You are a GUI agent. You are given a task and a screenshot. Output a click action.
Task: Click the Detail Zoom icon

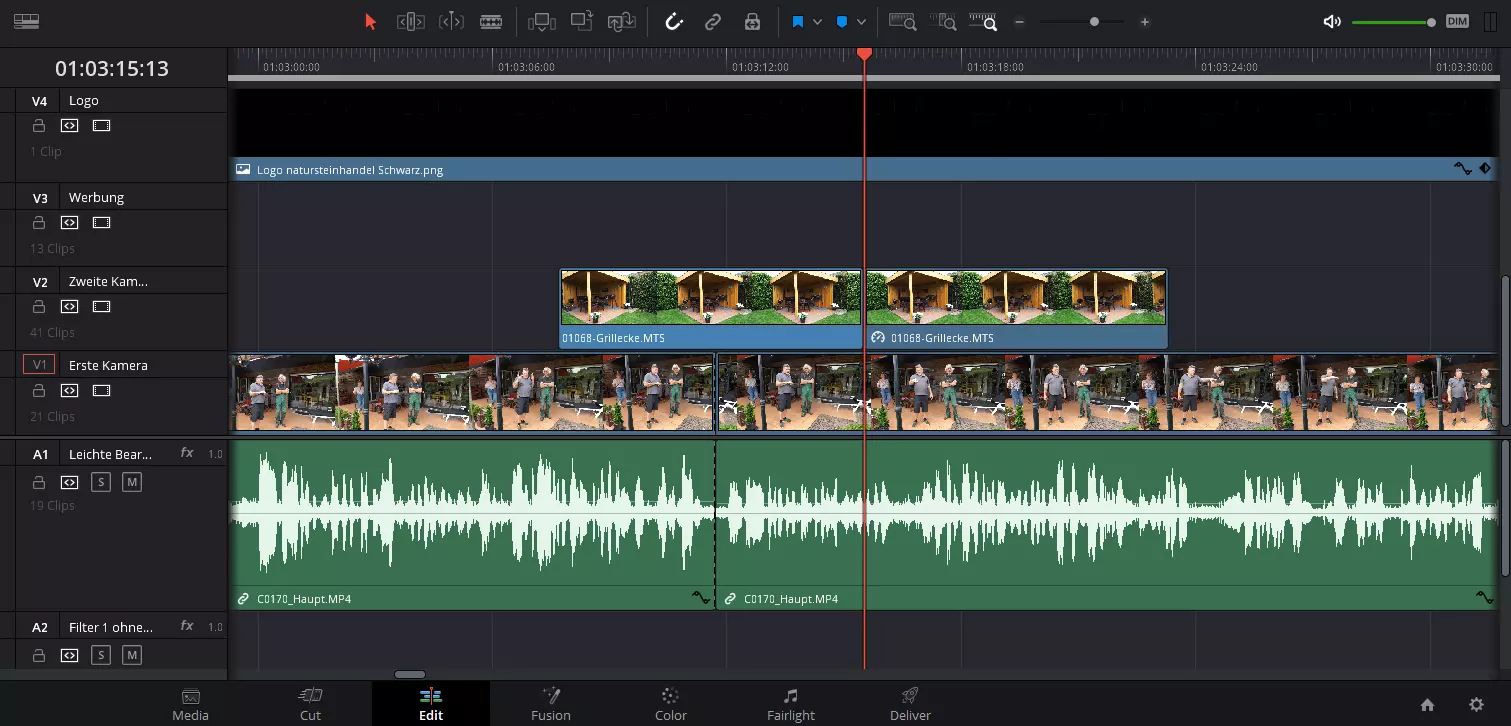coord(943,21)
